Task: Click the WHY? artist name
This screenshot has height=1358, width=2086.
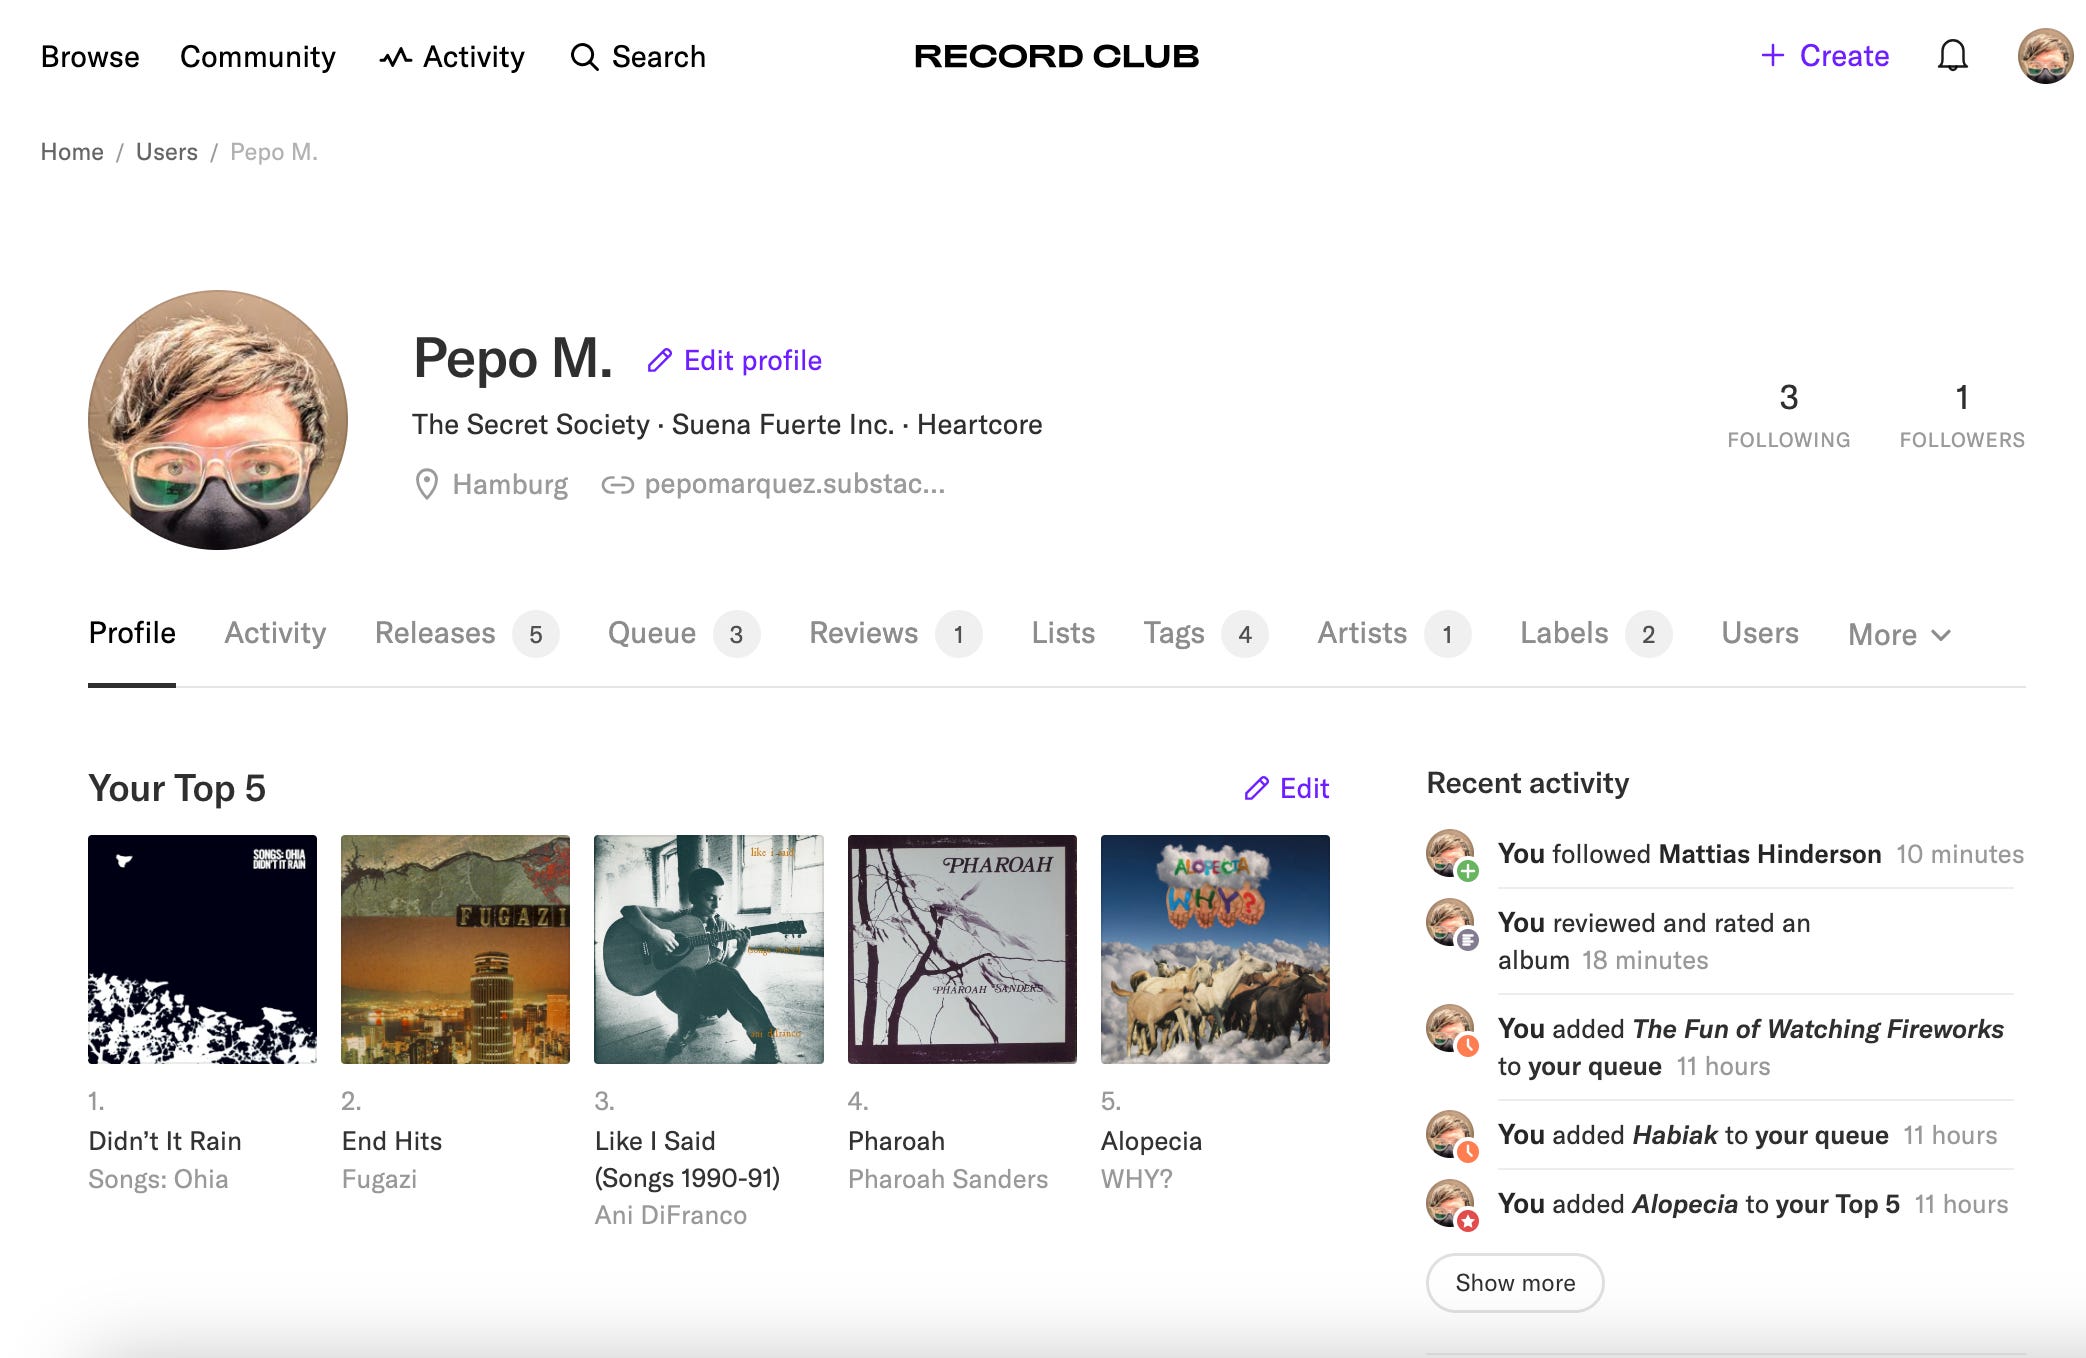Action: point(1137,1179)
